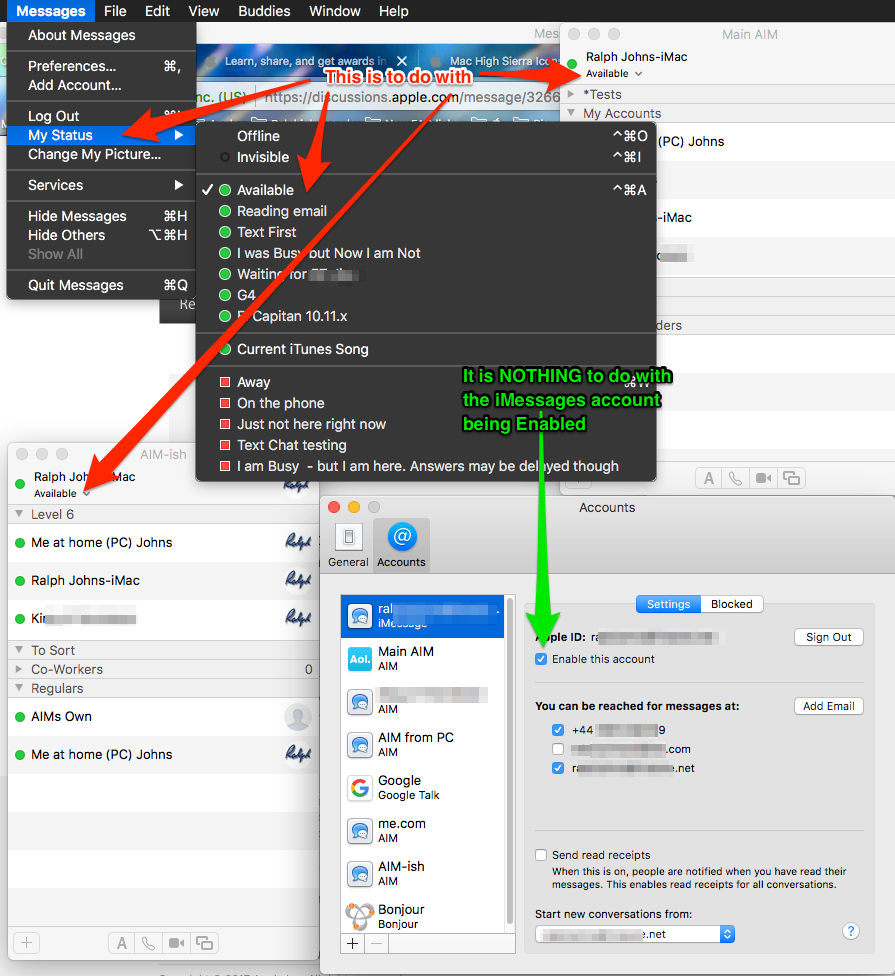
Task: Collapse the "Level 6" buddy group
Action: (x=21, y=514)
